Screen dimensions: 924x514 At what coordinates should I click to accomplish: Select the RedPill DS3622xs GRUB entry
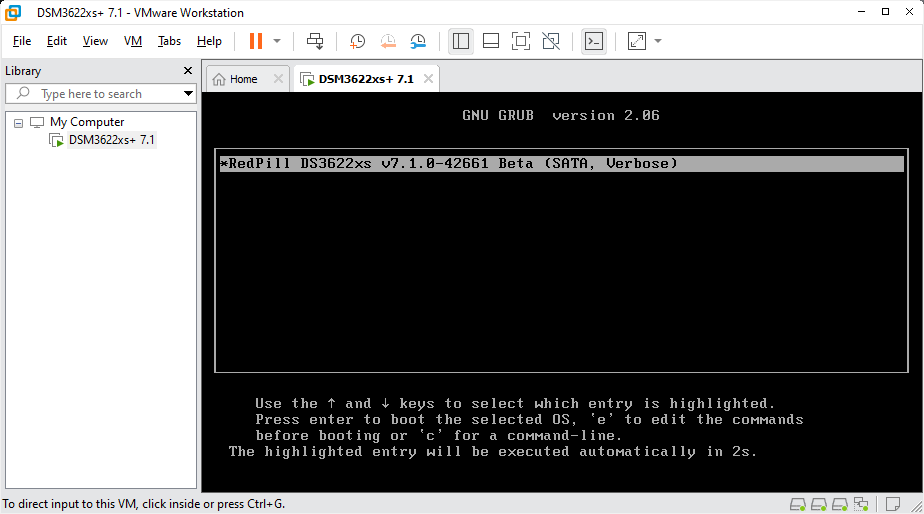pyautogui.click(x=561, y=164)
